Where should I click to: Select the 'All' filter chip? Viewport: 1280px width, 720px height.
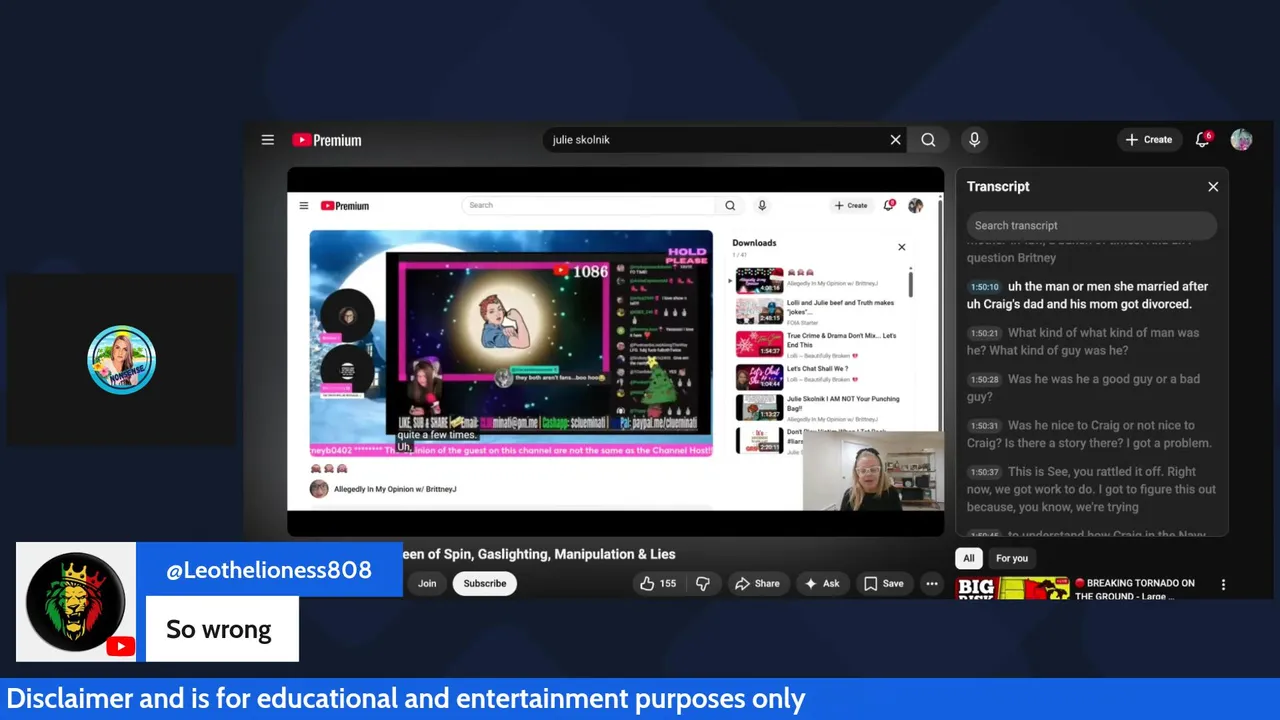[969, 558]
